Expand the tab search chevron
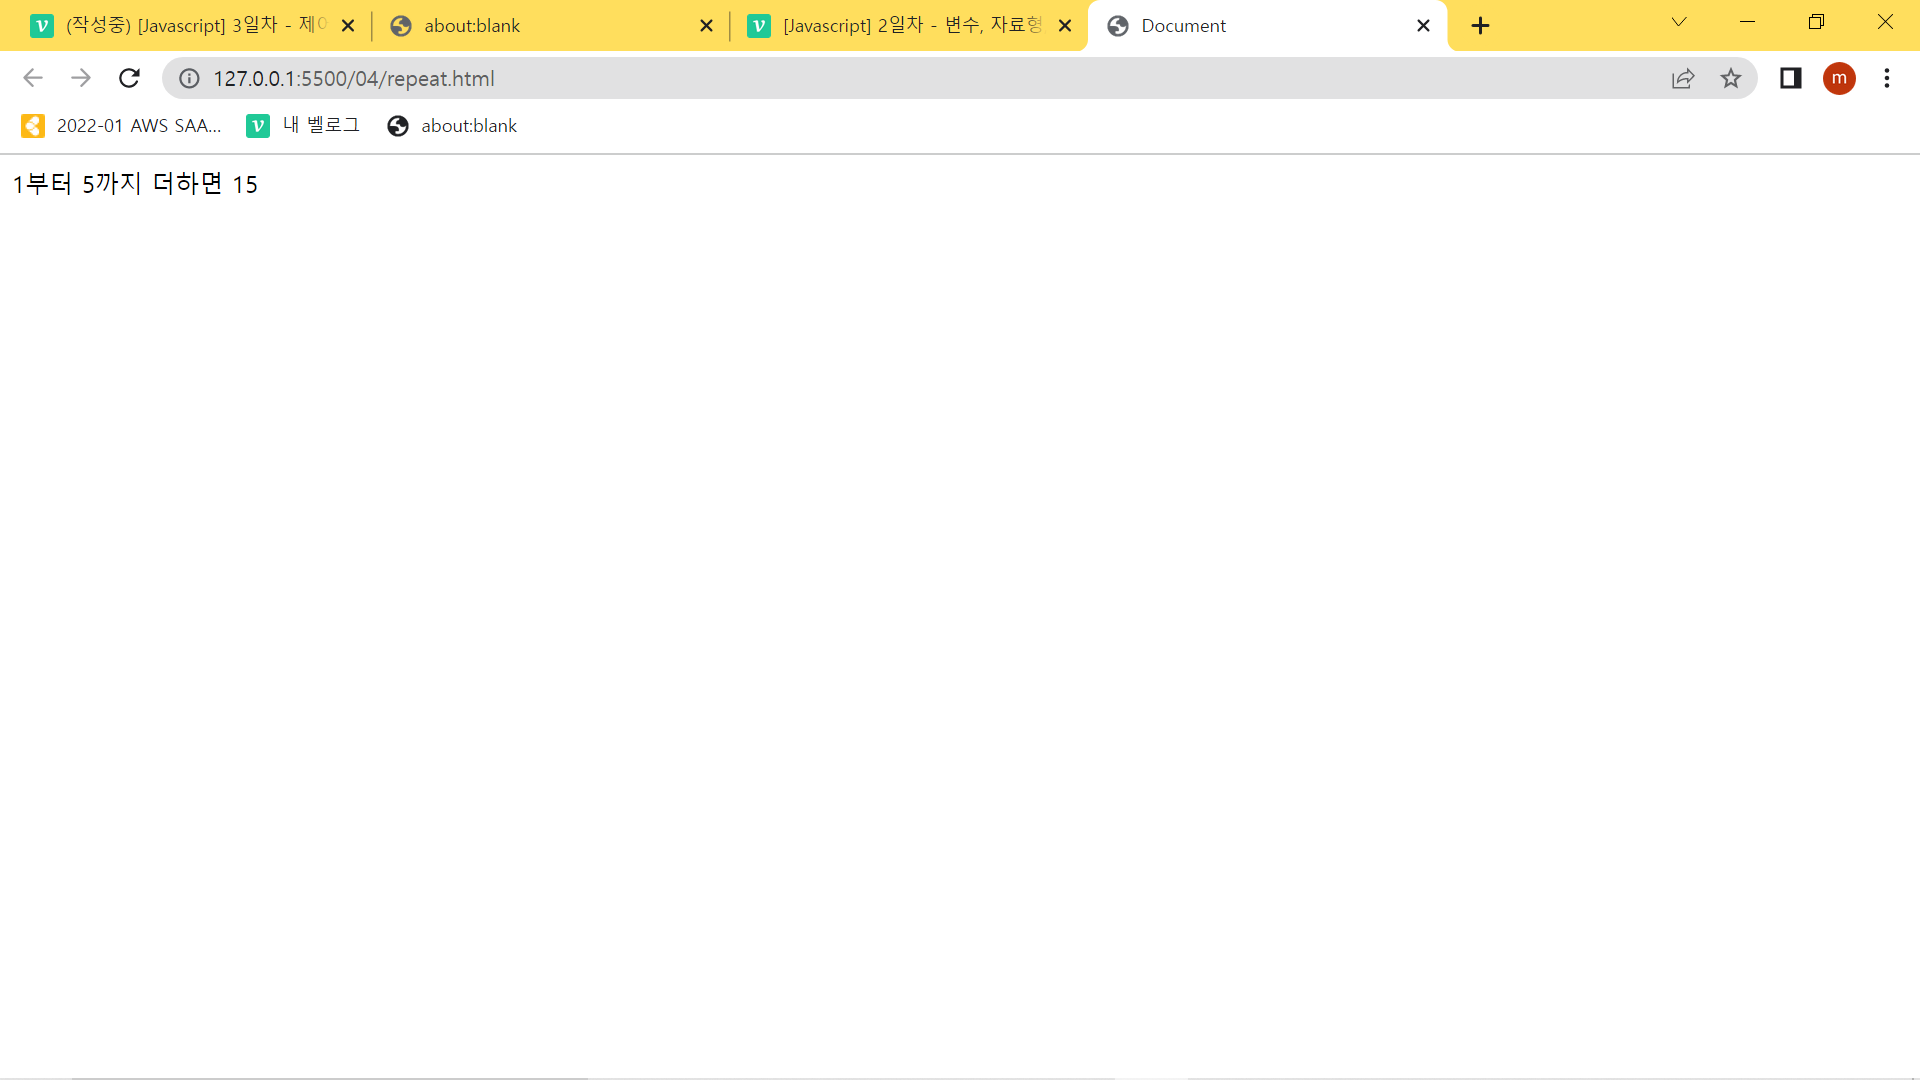1920x1080 pixels. 1679,22
